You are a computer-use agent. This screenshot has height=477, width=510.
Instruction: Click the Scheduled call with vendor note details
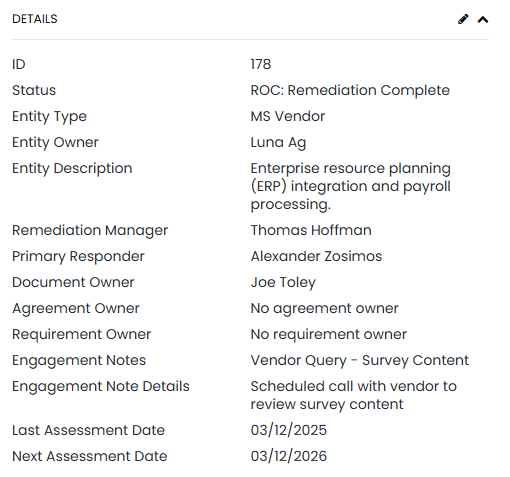tap(354, 395)
